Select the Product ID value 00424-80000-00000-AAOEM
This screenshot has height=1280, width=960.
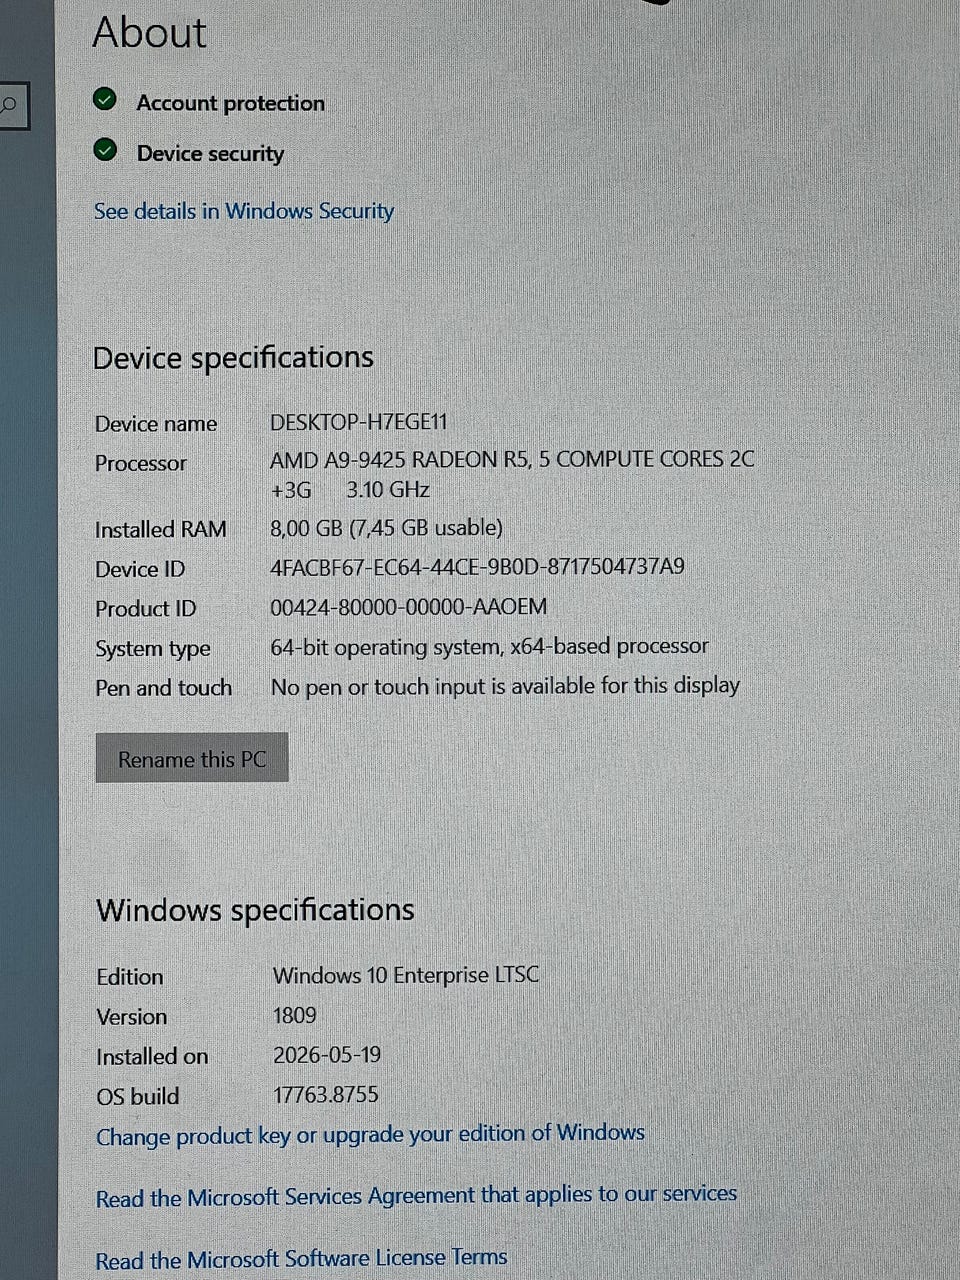point(409,607)
